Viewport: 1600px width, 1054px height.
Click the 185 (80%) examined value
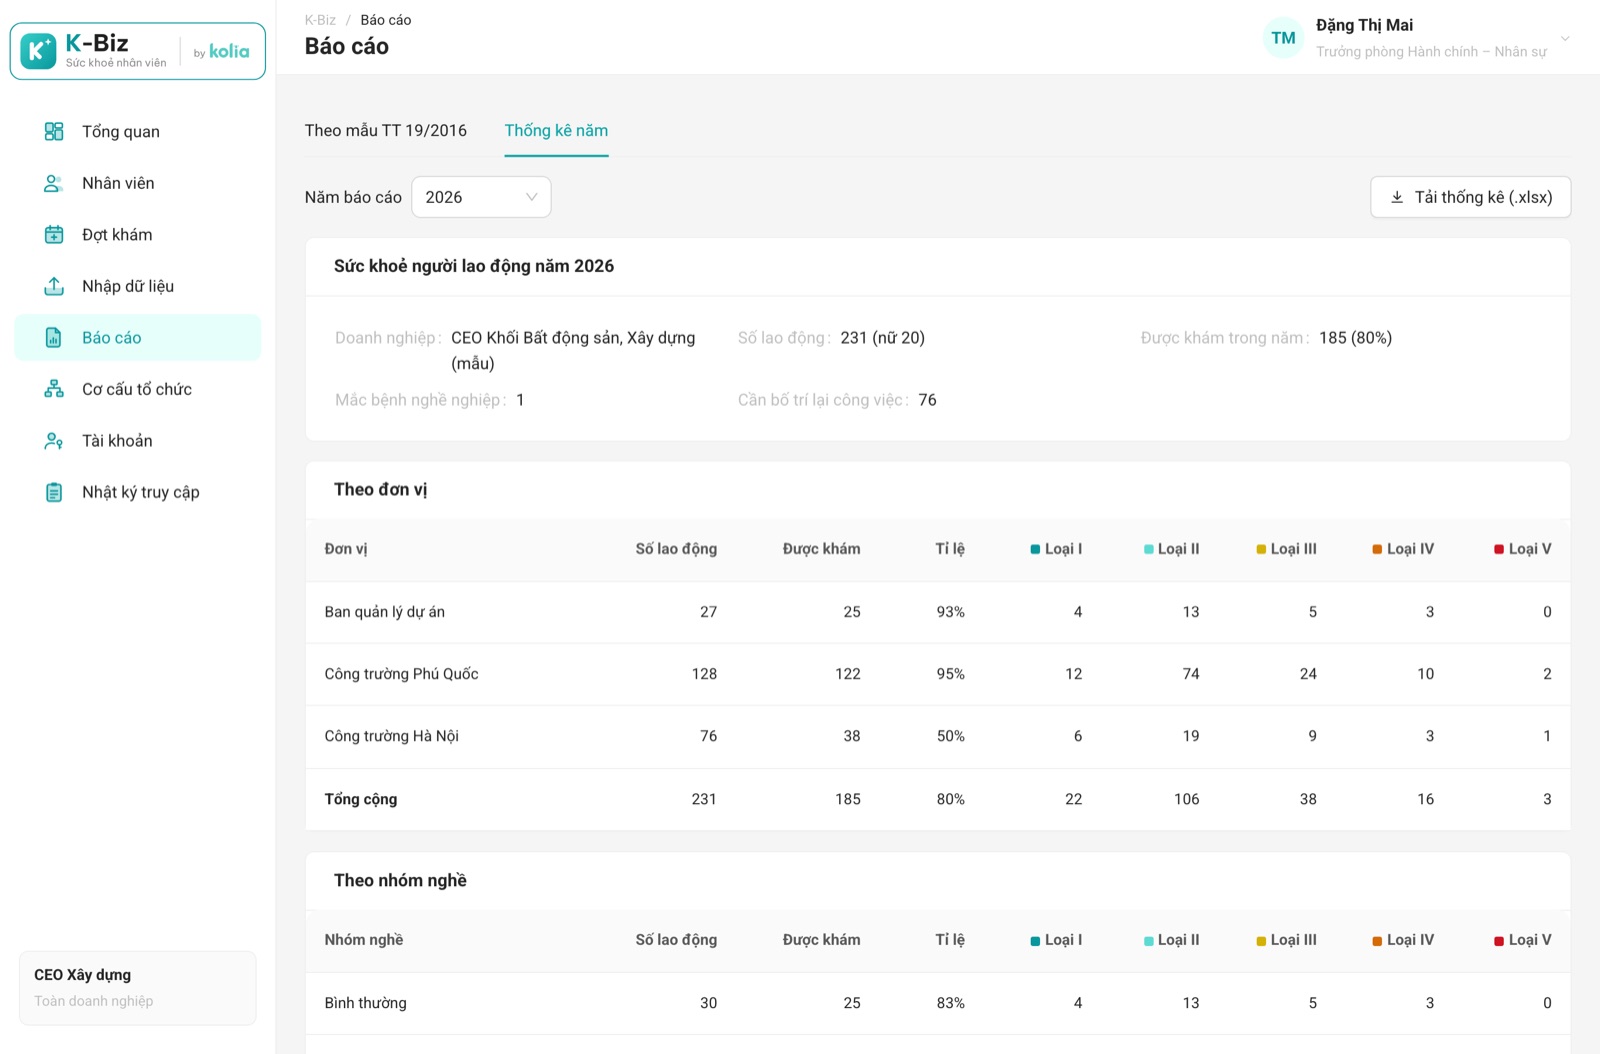[1355, 338]
